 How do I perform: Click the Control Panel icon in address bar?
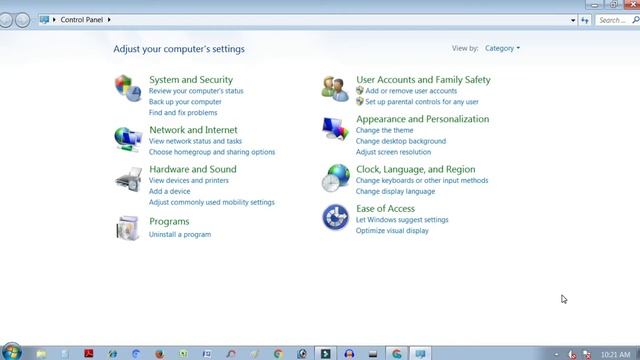pyautogui.click(x=44, y=20)
